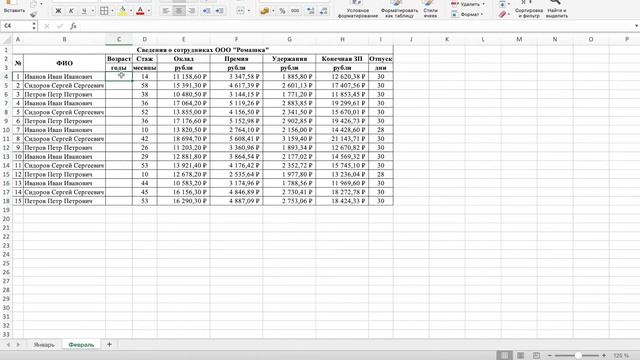Toggle underline formatting (Ч)
The image size is (640, 360).
[84, 11]
